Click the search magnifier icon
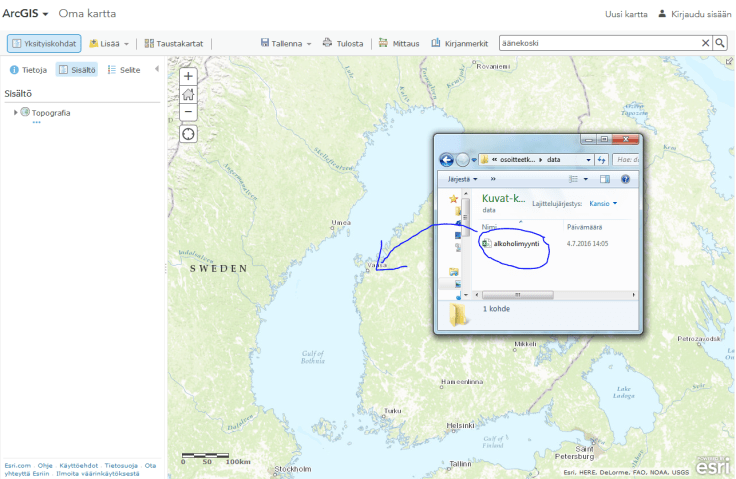 coord(720,43)
